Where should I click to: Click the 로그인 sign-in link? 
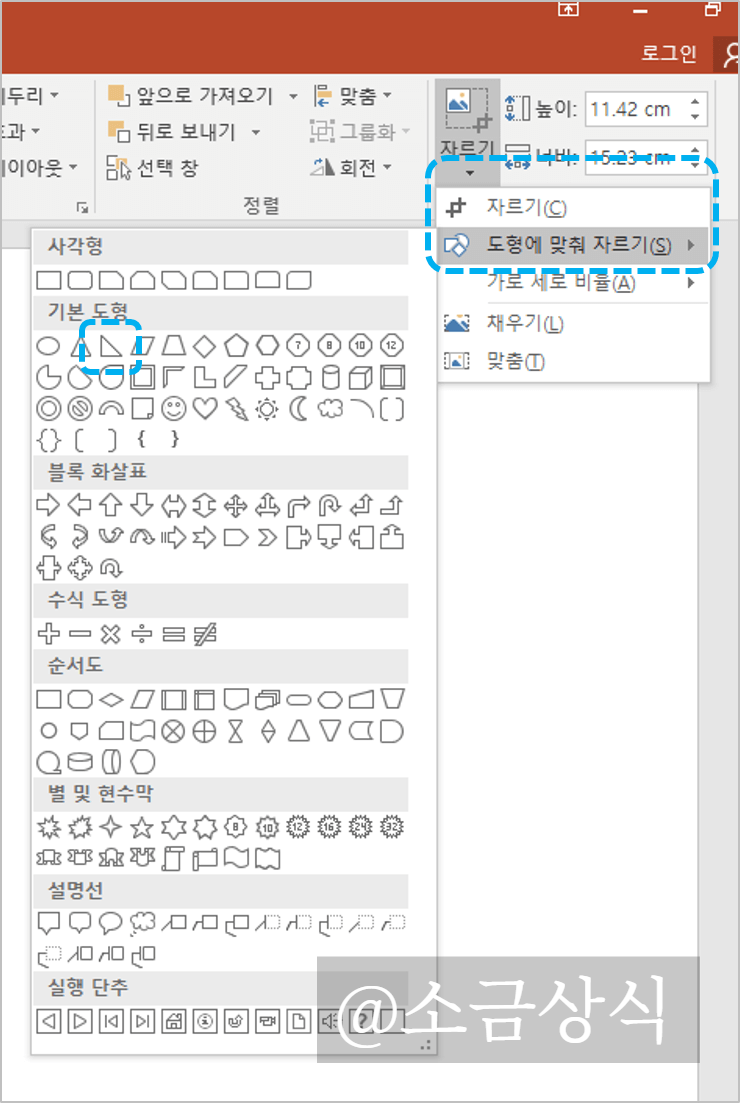click(669, 53)
